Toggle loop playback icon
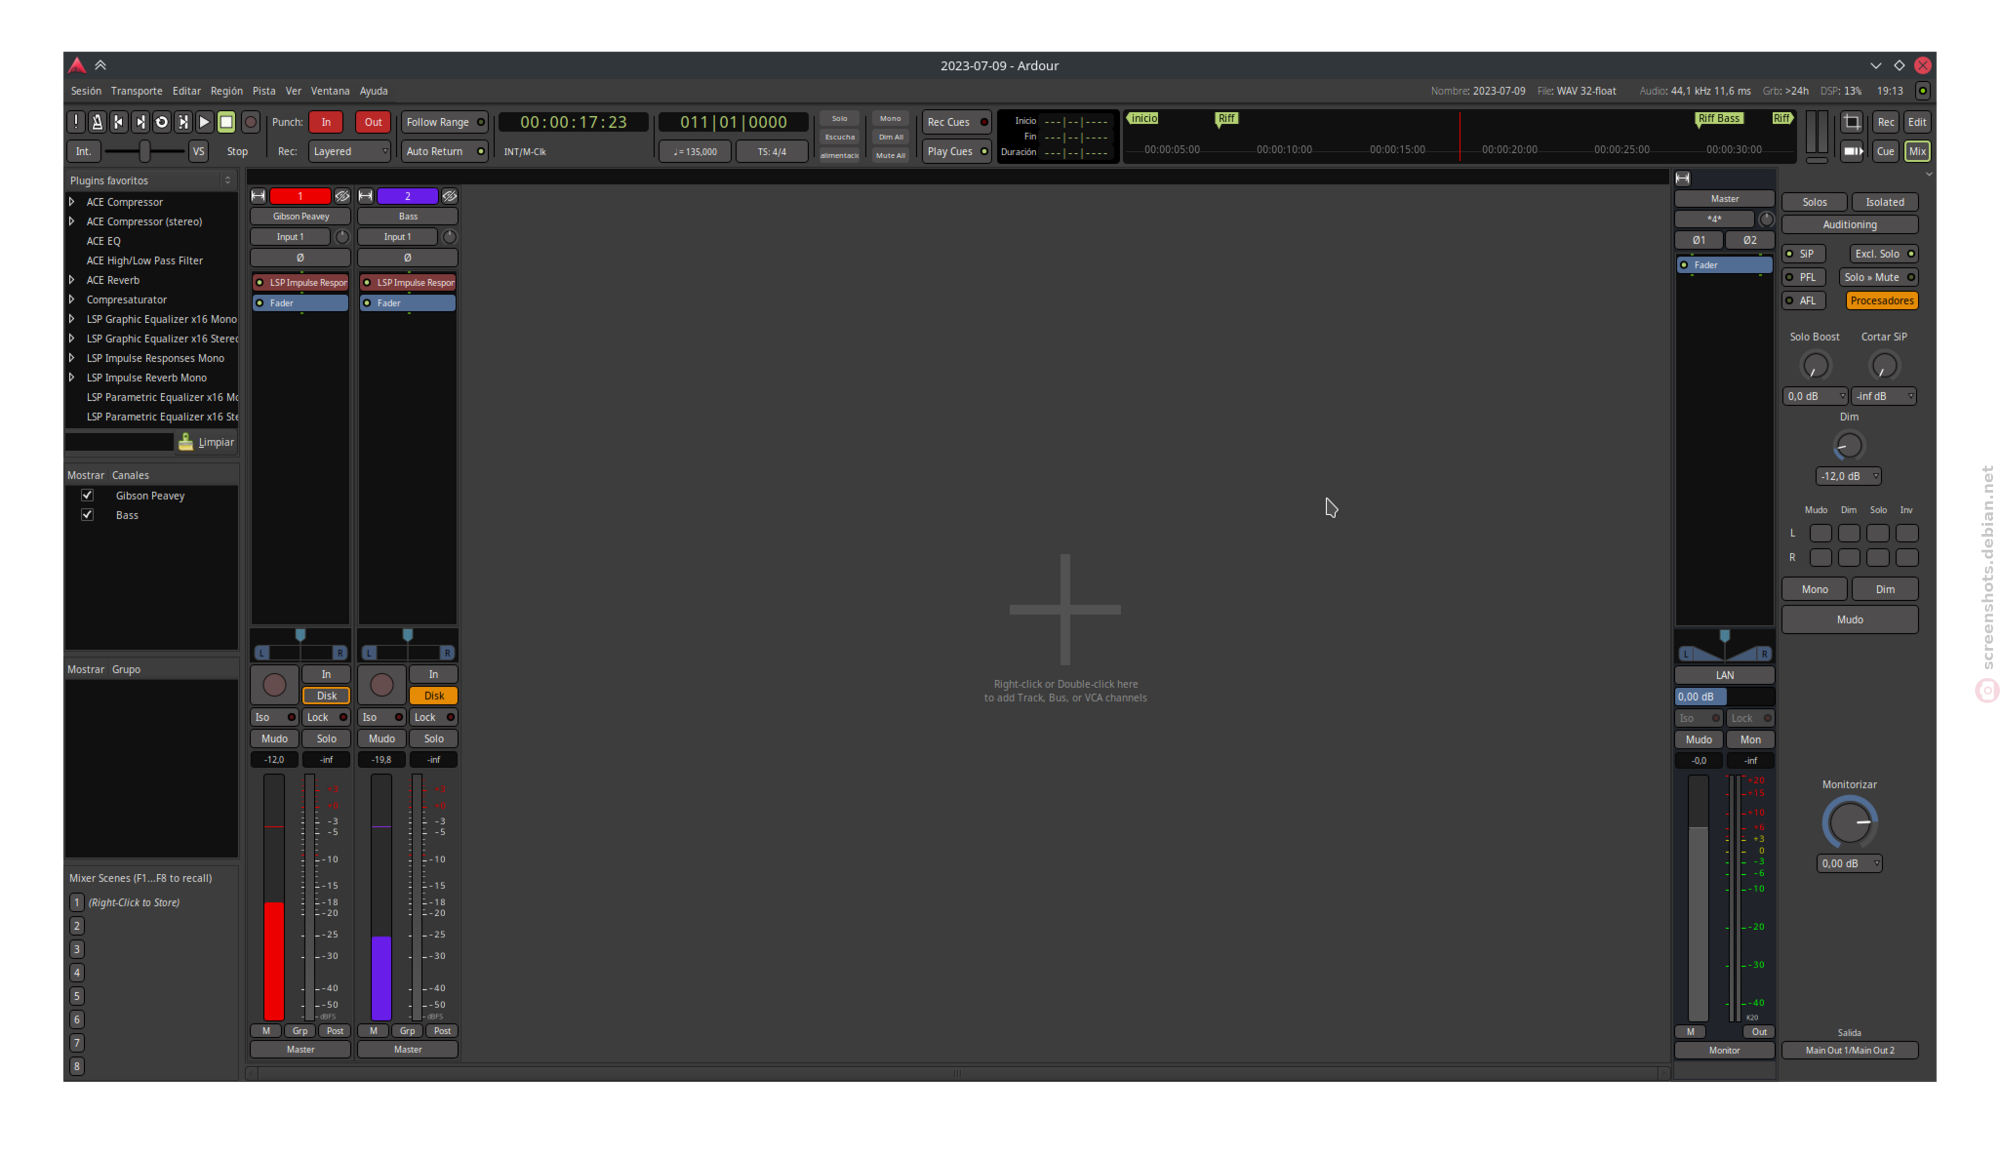The width and height of the screenshot is (2000, 1157). tap(161, 122)
